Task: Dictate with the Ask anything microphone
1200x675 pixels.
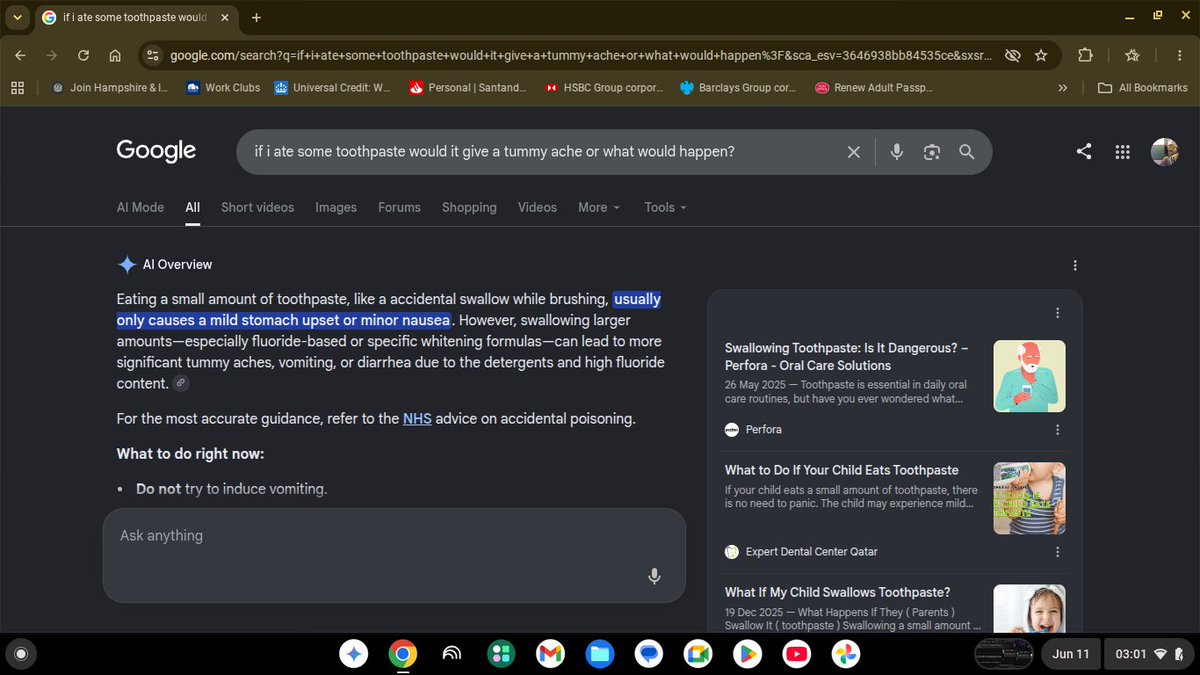Action: pyautogui.click(x=654, y=576)
